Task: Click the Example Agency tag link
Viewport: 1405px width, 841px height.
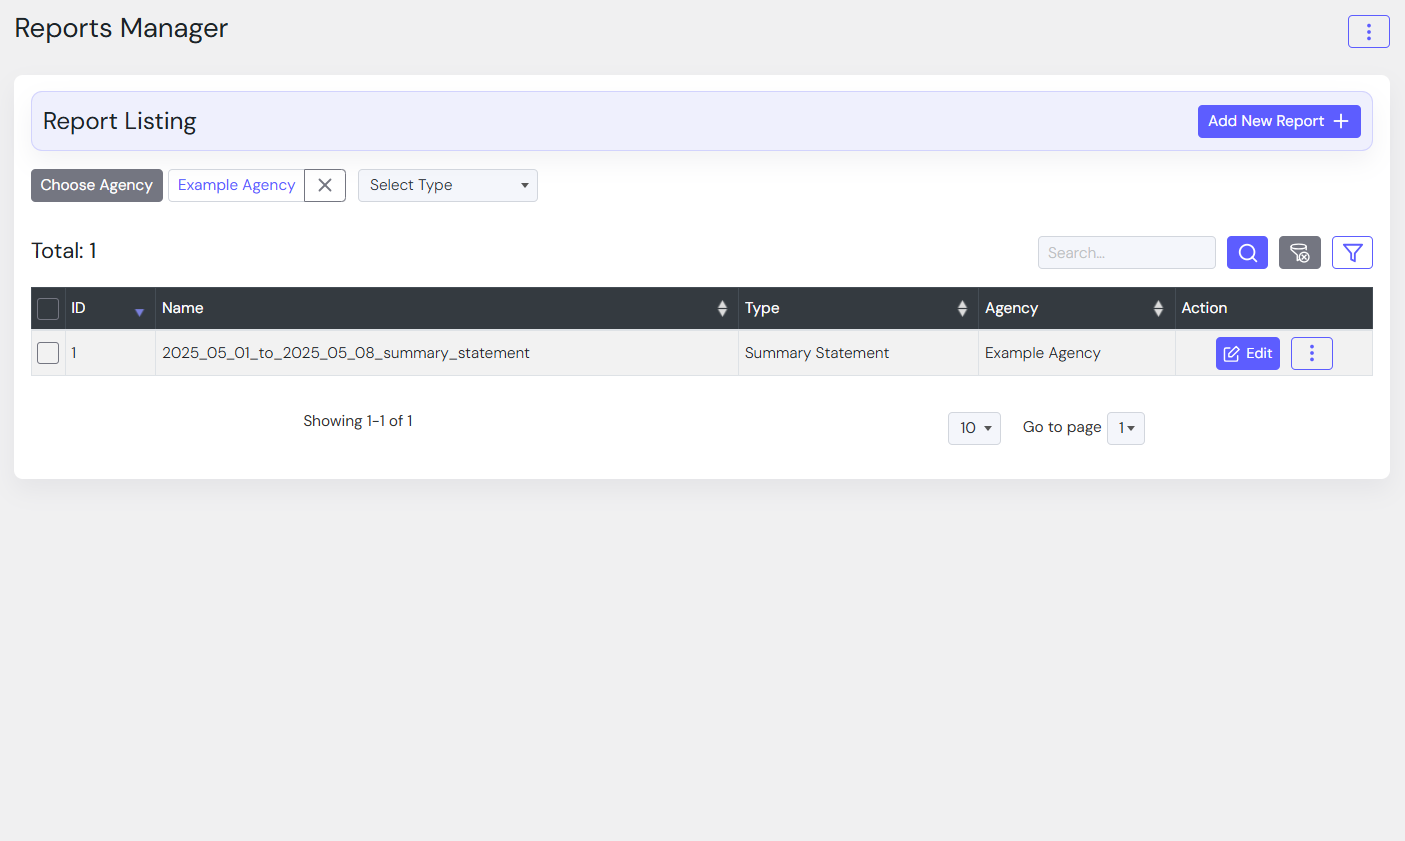Action: (x=236, y=185)
